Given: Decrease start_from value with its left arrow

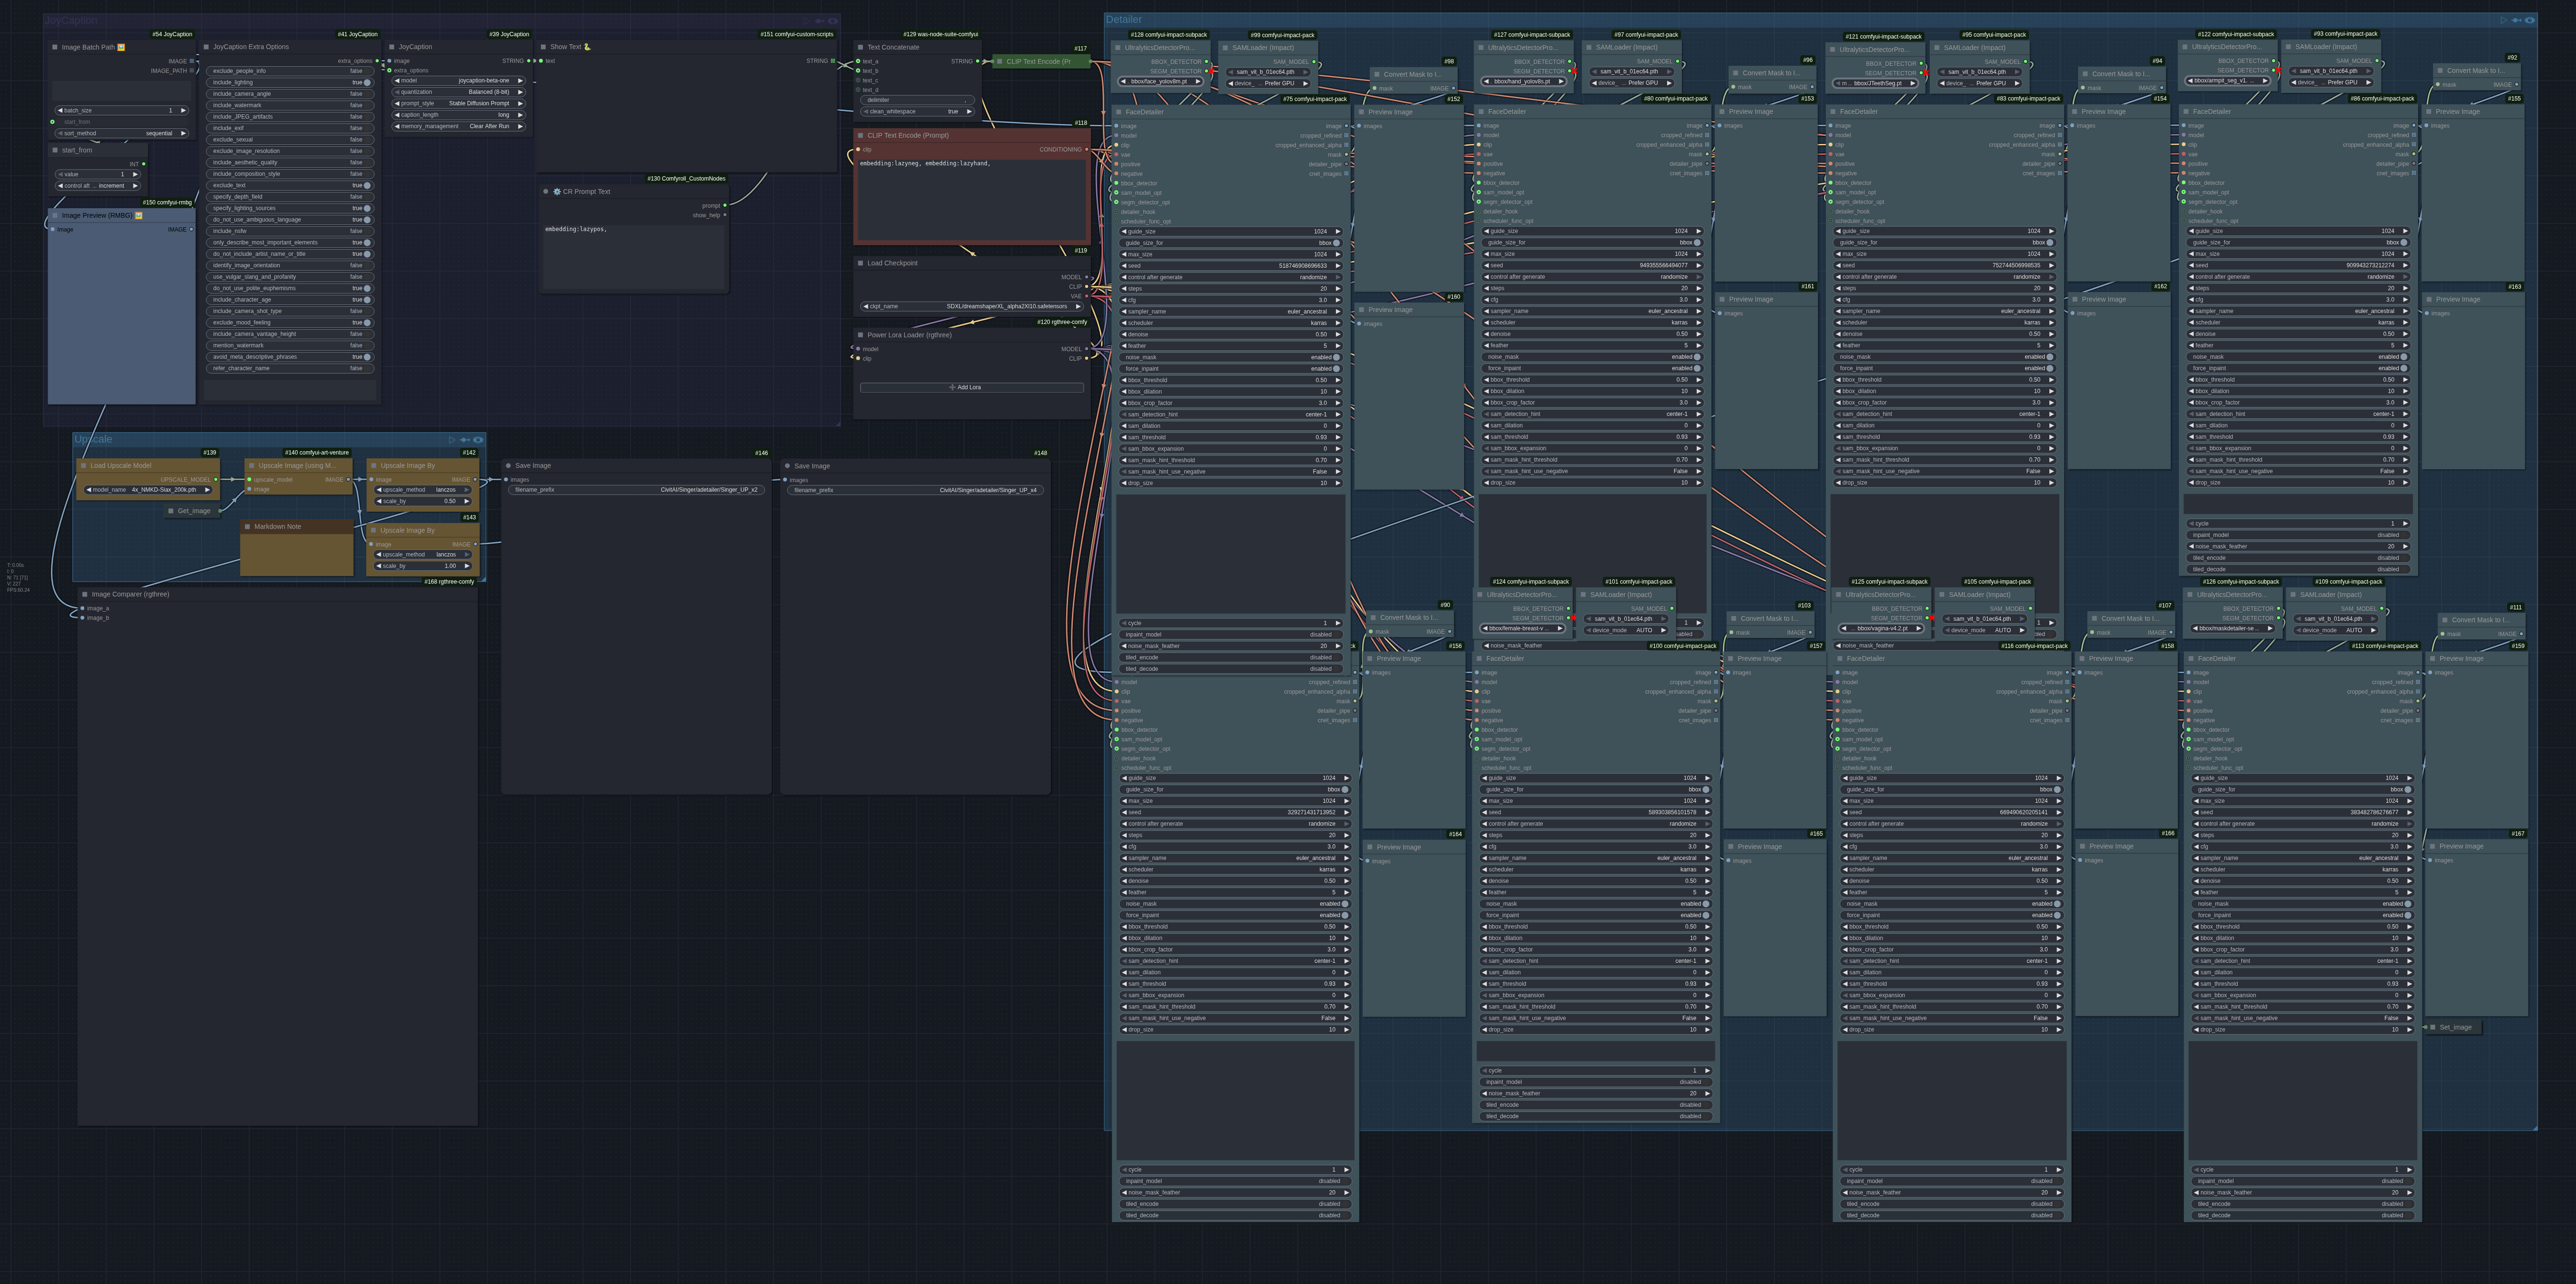Looking at the screenshot, I should tap(61, 174).
